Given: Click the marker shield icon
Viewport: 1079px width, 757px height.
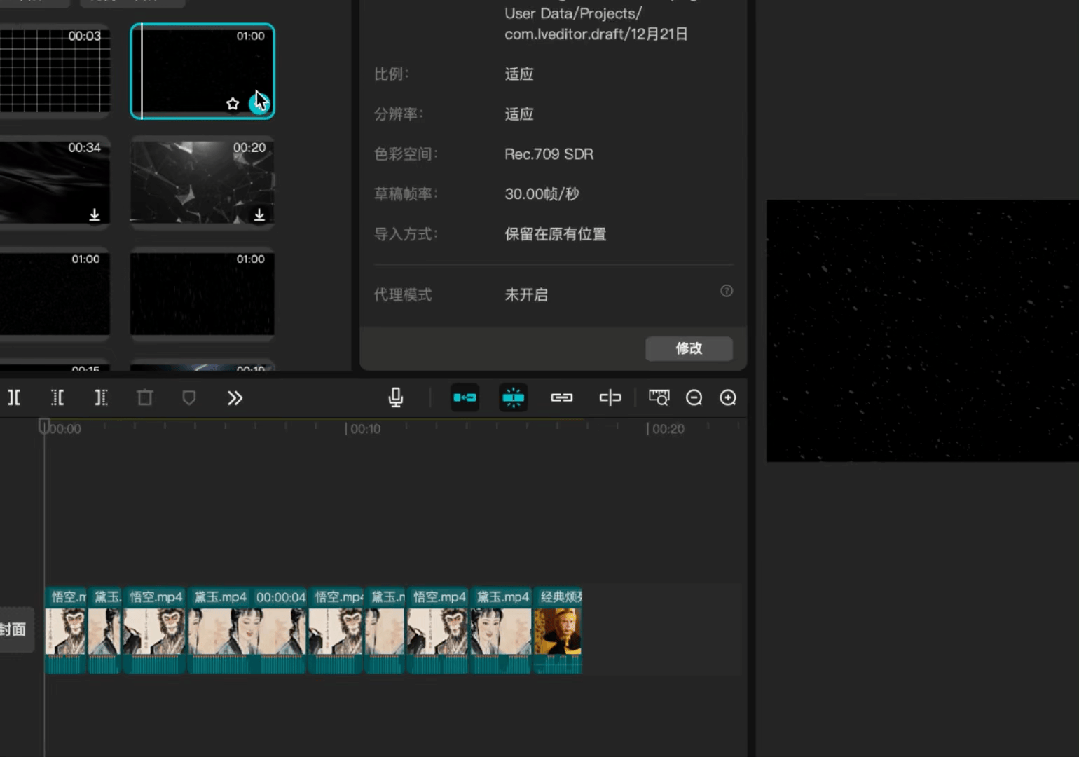Looking at the screenshot, I should (x=189, y=398).
